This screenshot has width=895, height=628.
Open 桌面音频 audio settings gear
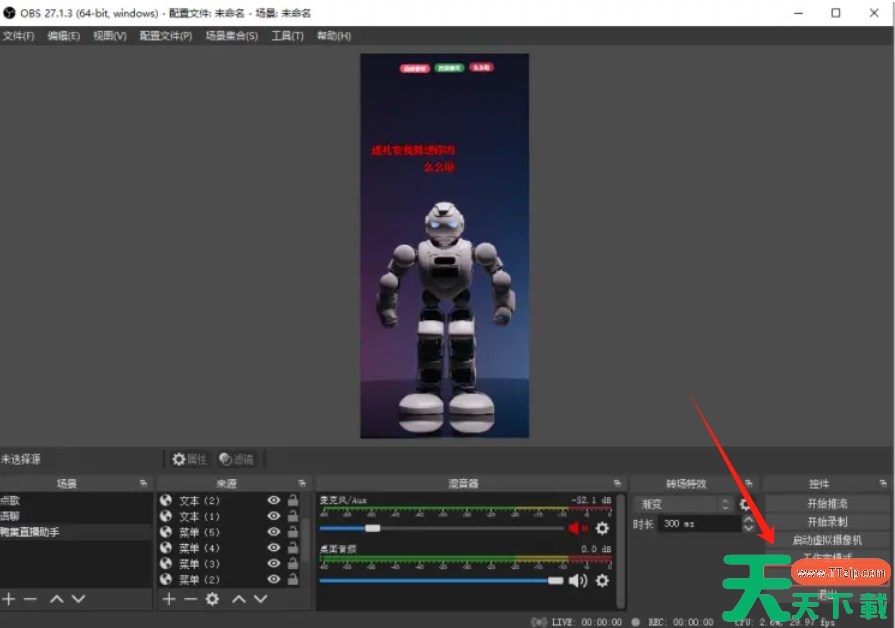click(x=602, y=580)
